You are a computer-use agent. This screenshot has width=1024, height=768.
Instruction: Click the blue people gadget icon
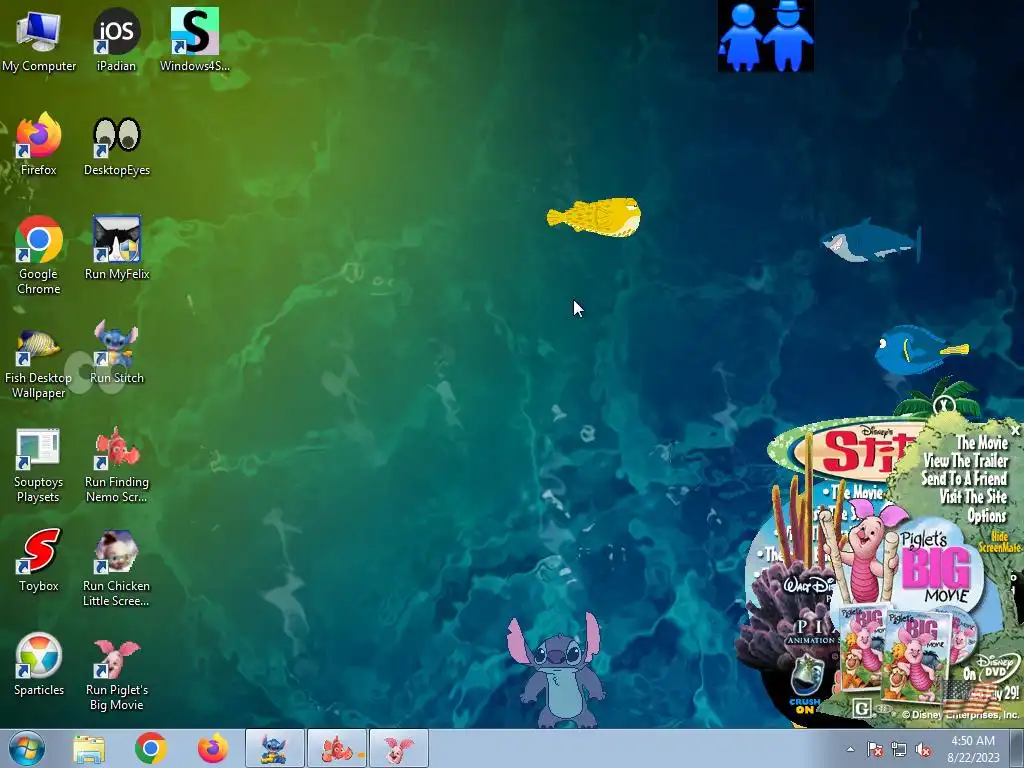tap(765, 36)
